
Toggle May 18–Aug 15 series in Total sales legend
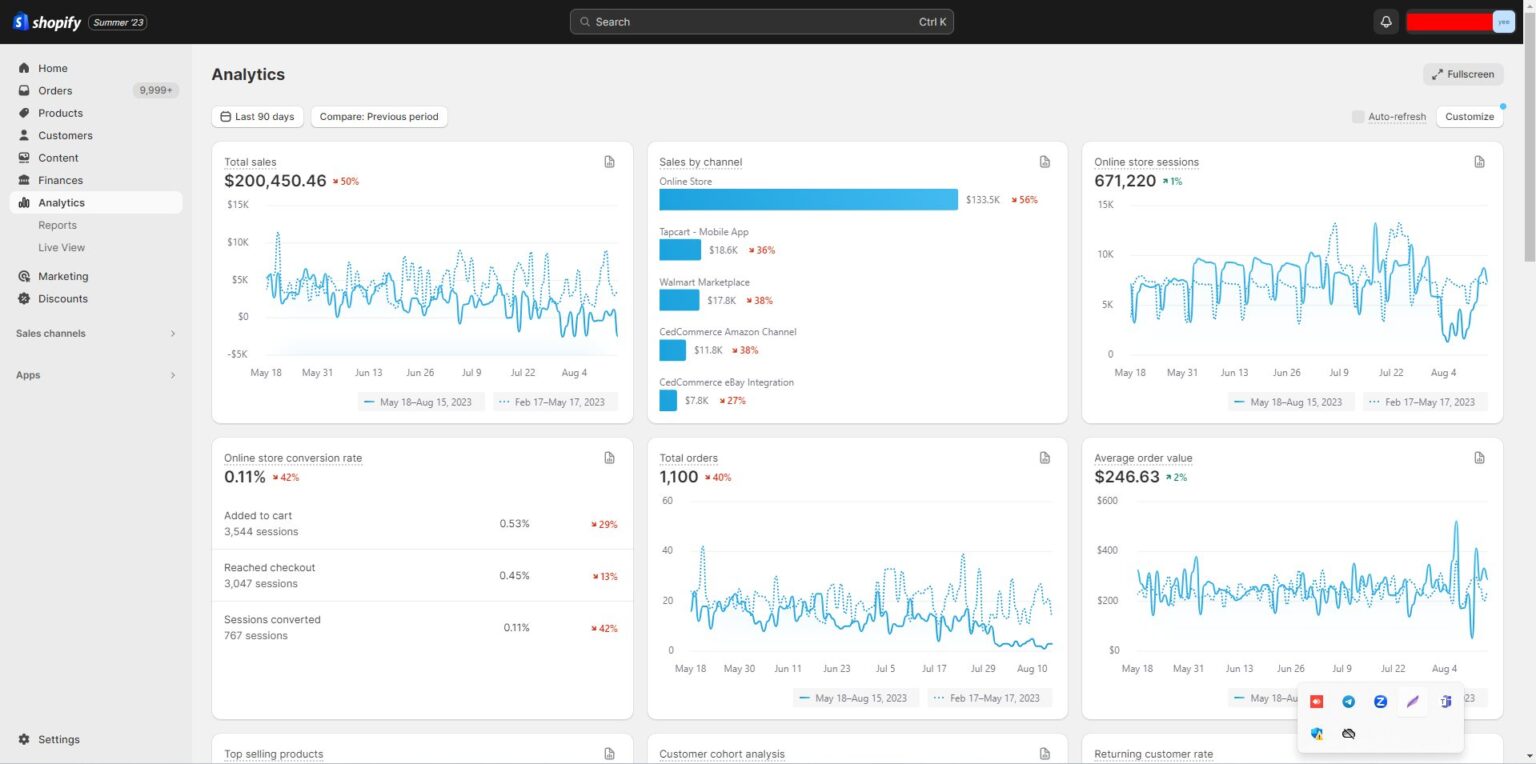point(421,402)
